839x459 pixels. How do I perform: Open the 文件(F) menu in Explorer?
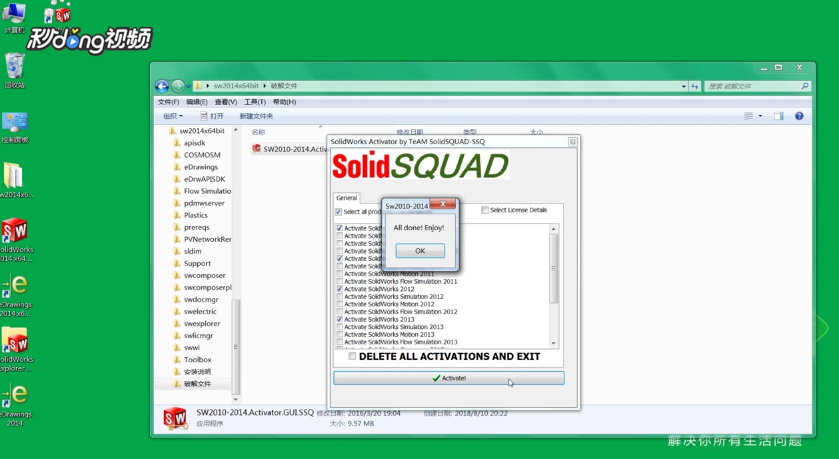(x=169, y=102)
